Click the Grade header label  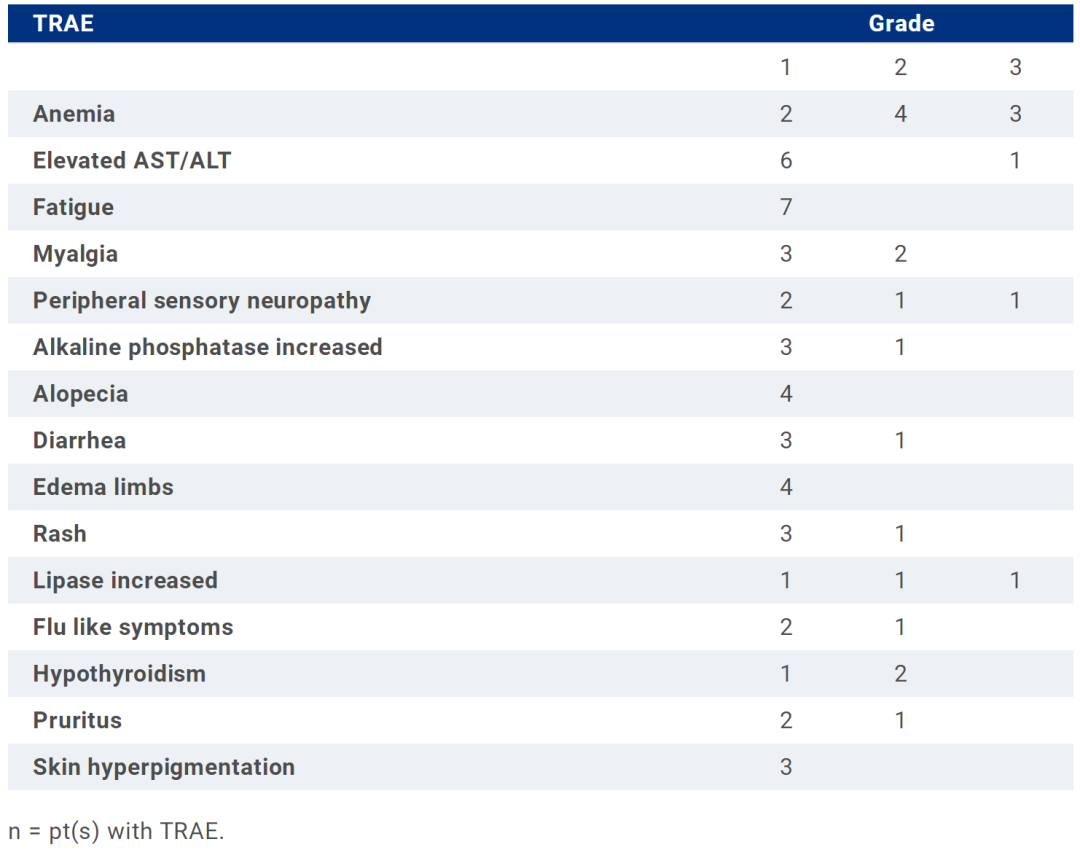point(901,23)
